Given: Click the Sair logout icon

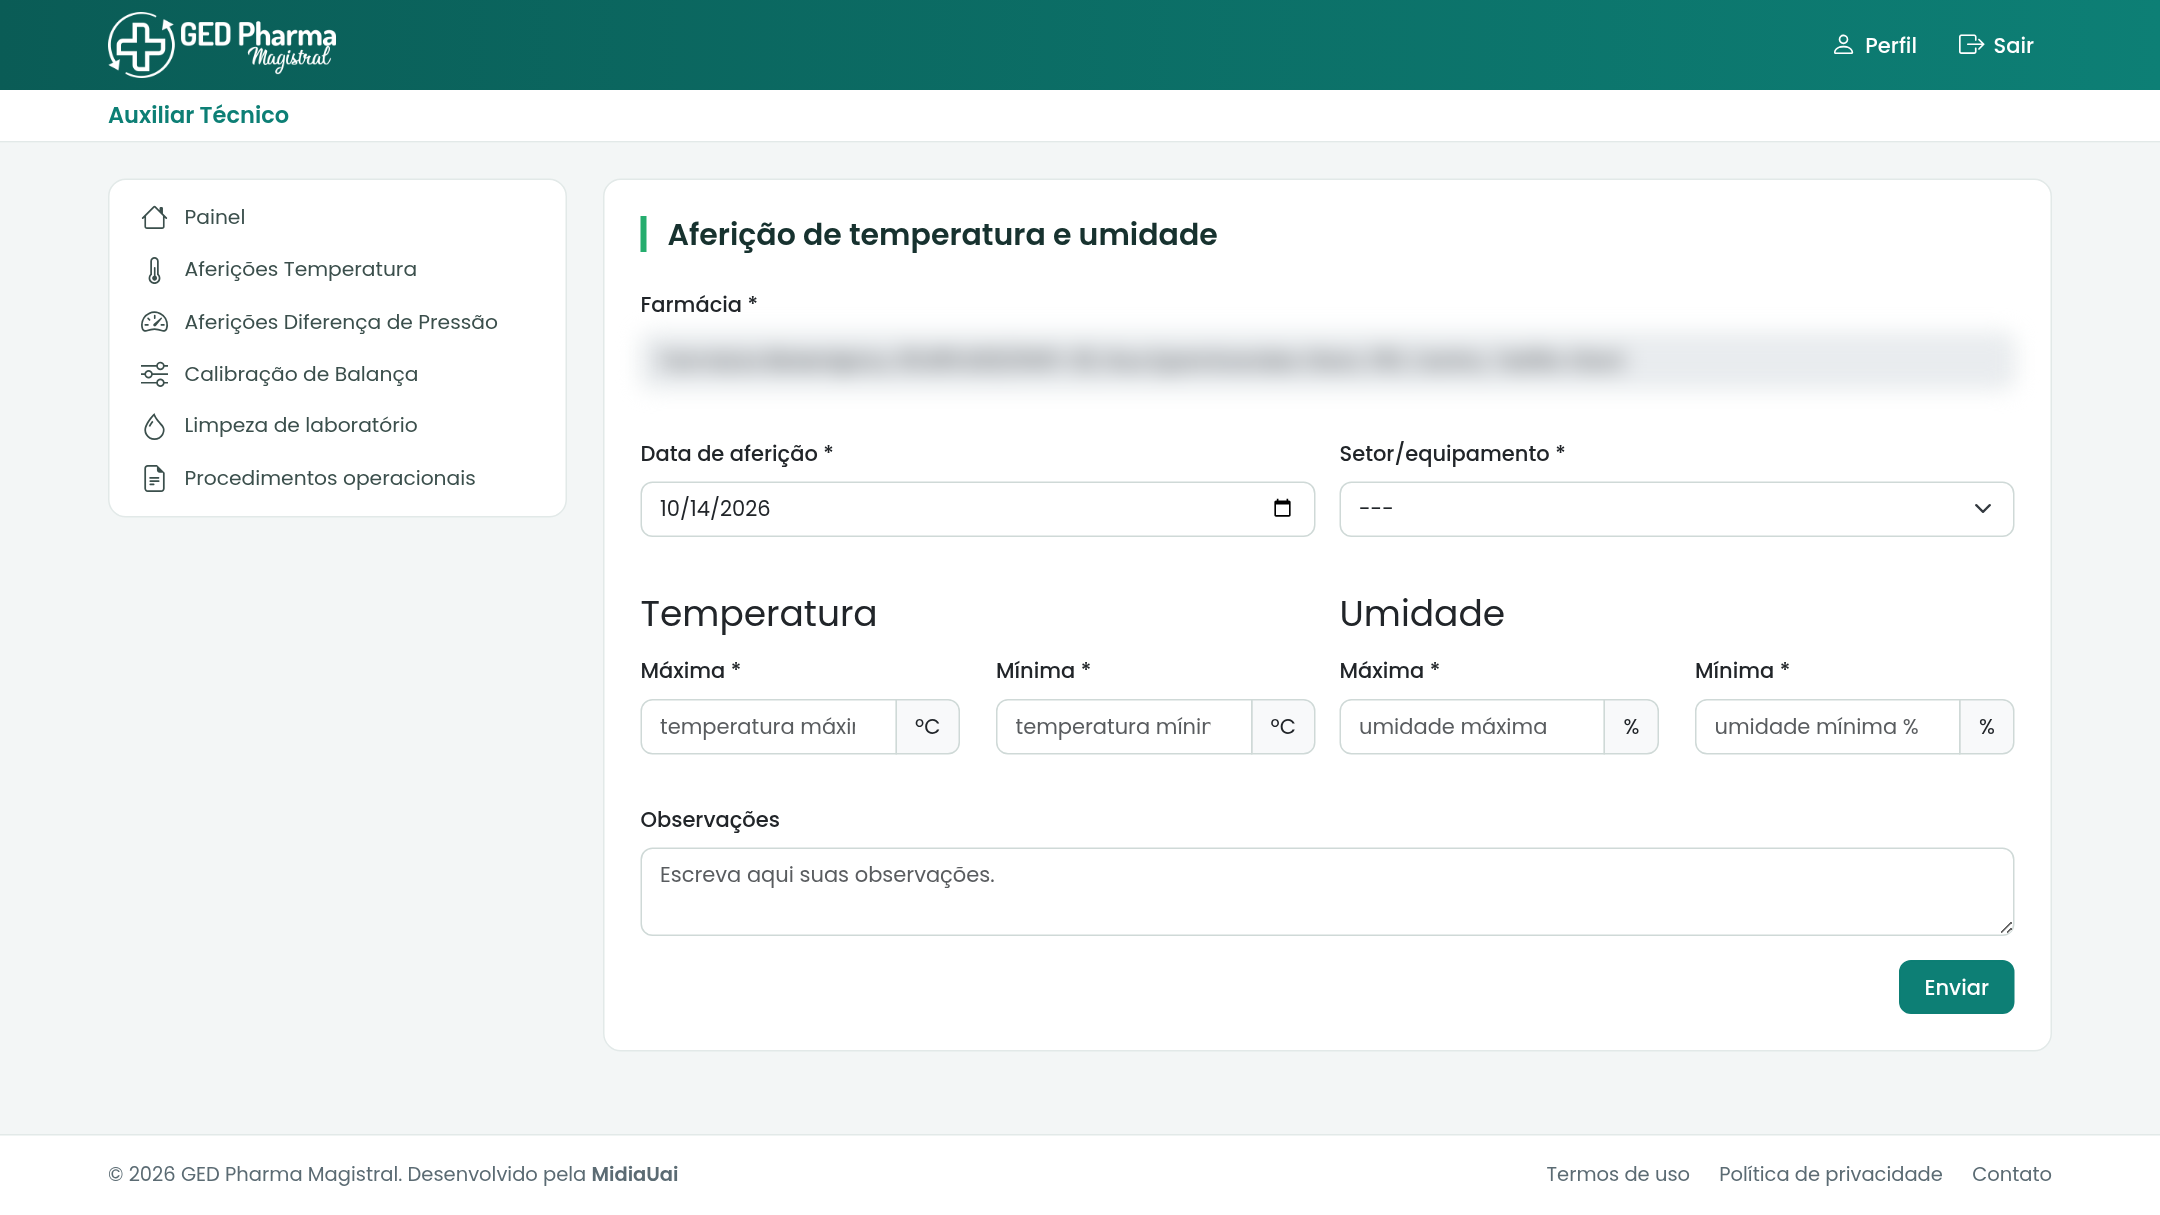Looking at the screenshot, I should (1970, 45).
